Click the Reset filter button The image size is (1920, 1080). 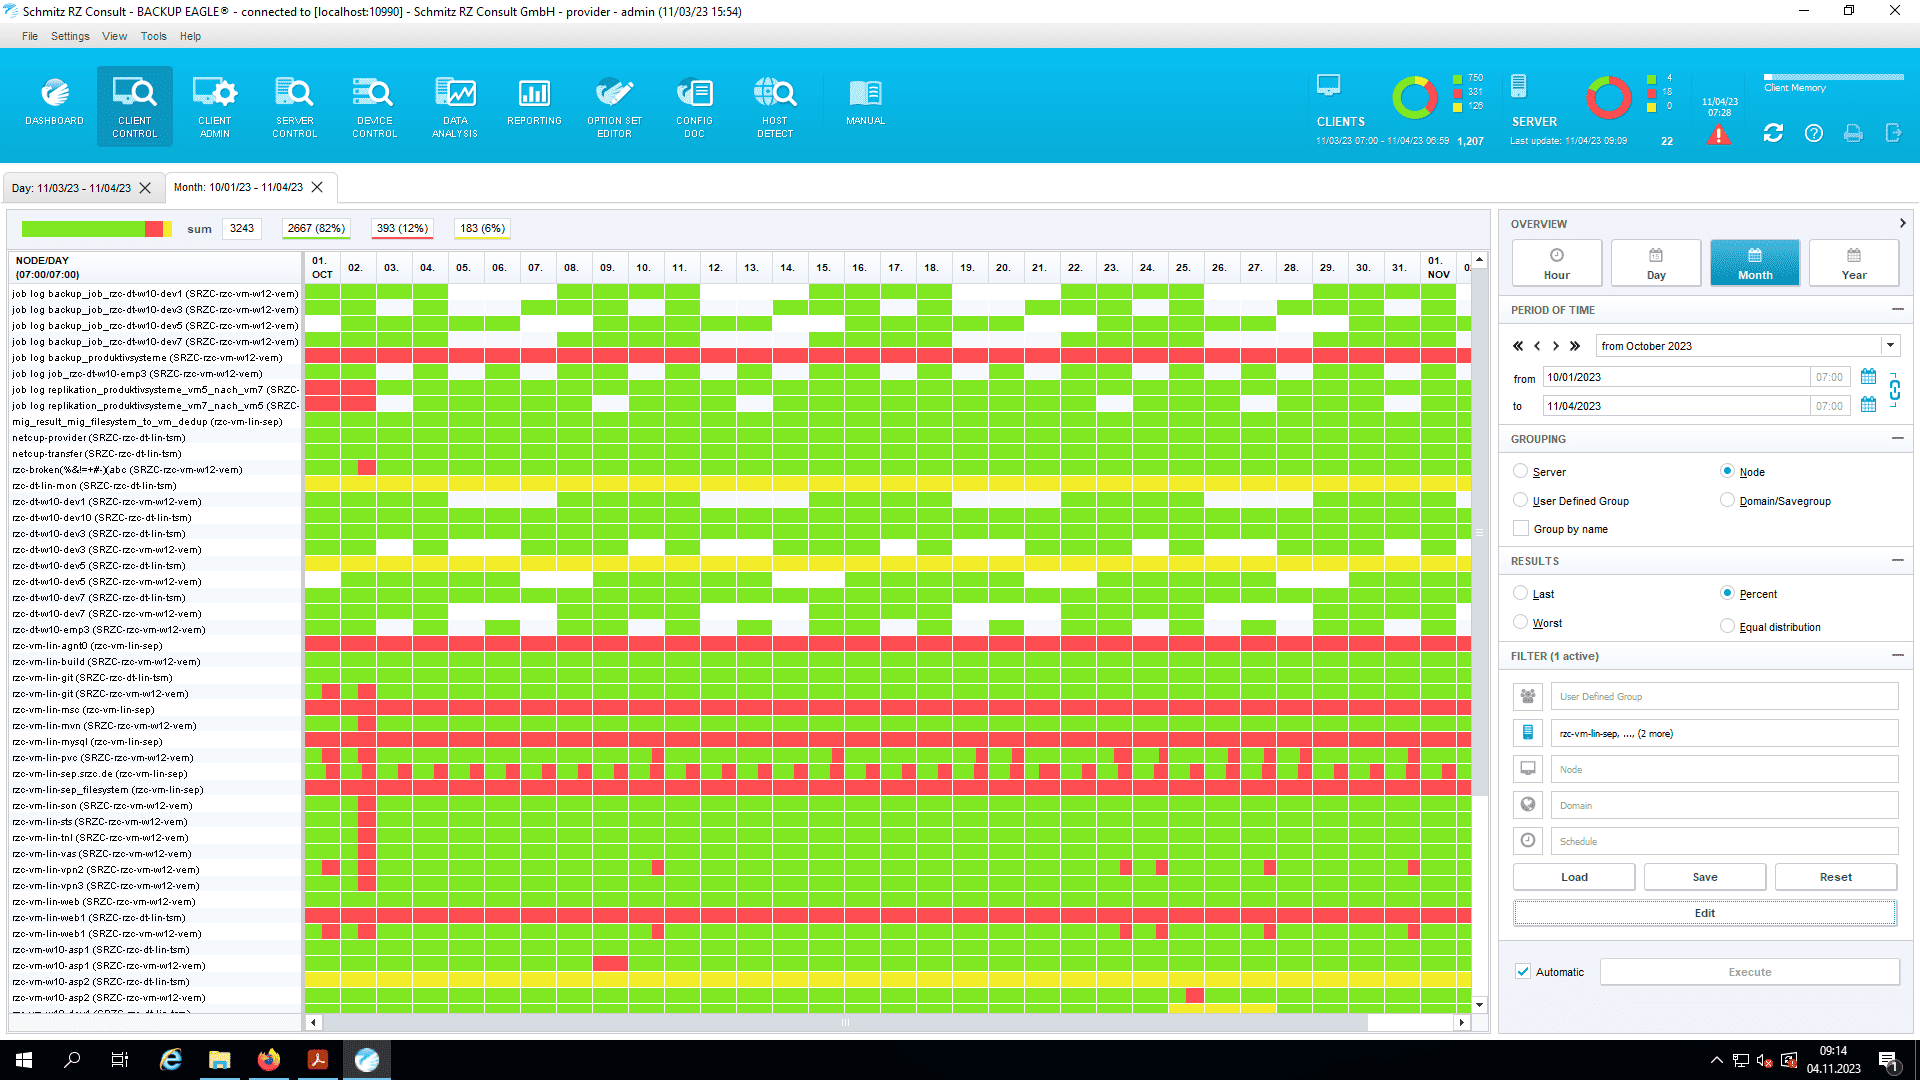(x=1835, y=877)
